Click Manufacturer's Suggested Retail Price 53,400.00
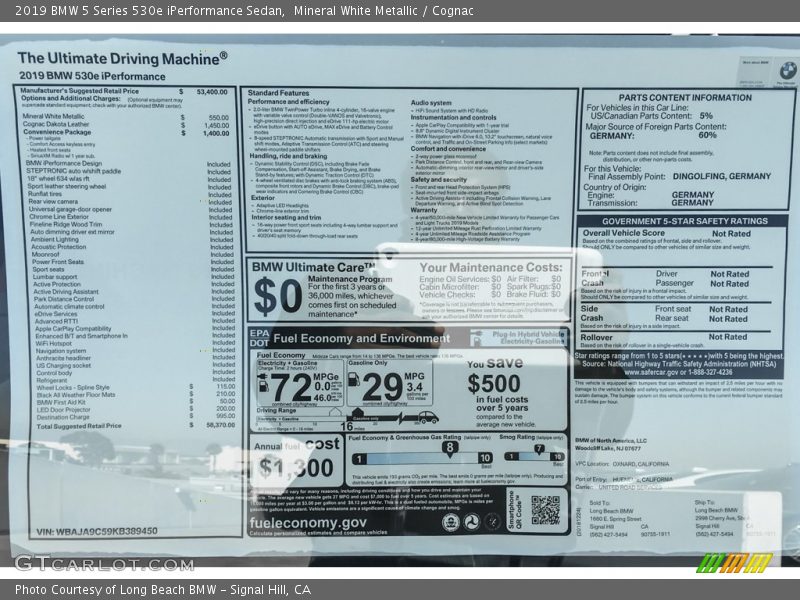The width and height of the screenshot is (800, 600). point(123,91)
